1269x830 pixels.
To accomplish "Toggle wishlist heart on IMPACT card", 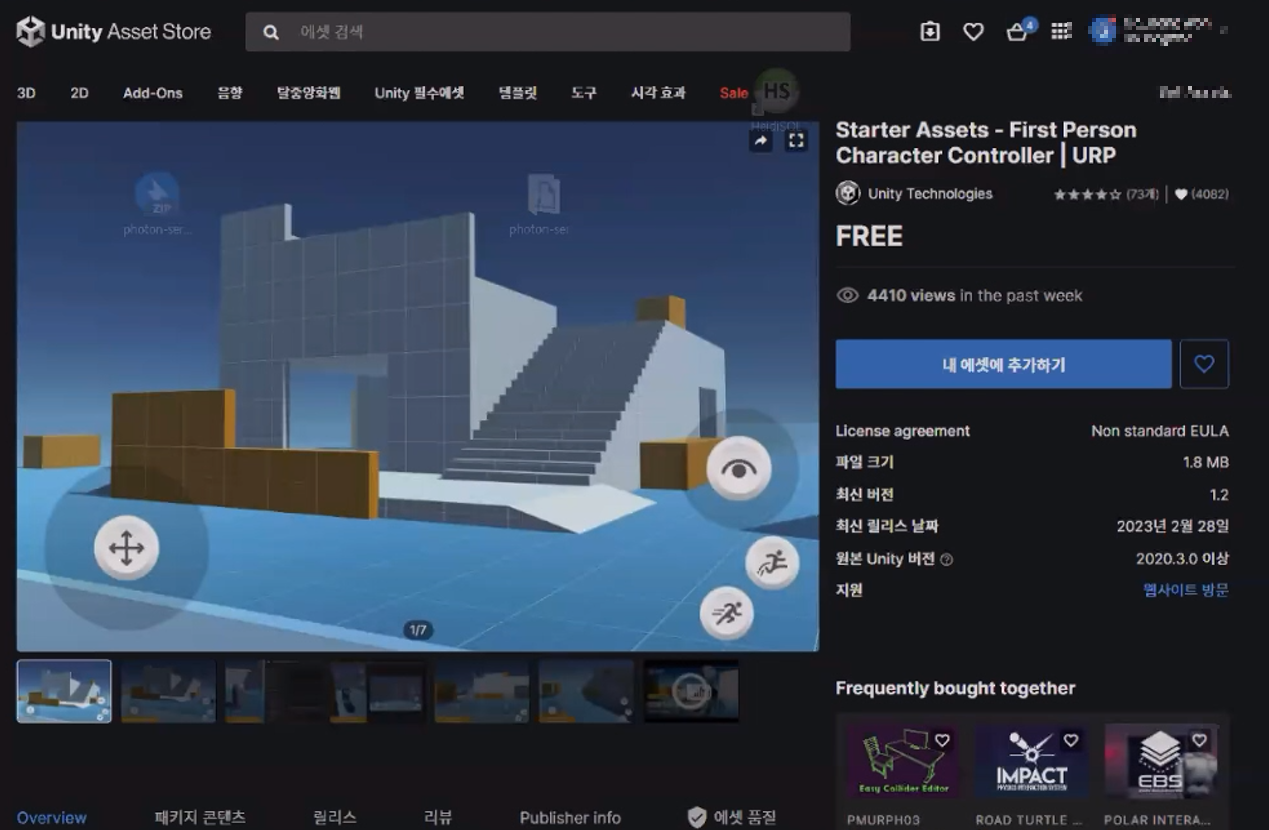I will coord(1071,741).
